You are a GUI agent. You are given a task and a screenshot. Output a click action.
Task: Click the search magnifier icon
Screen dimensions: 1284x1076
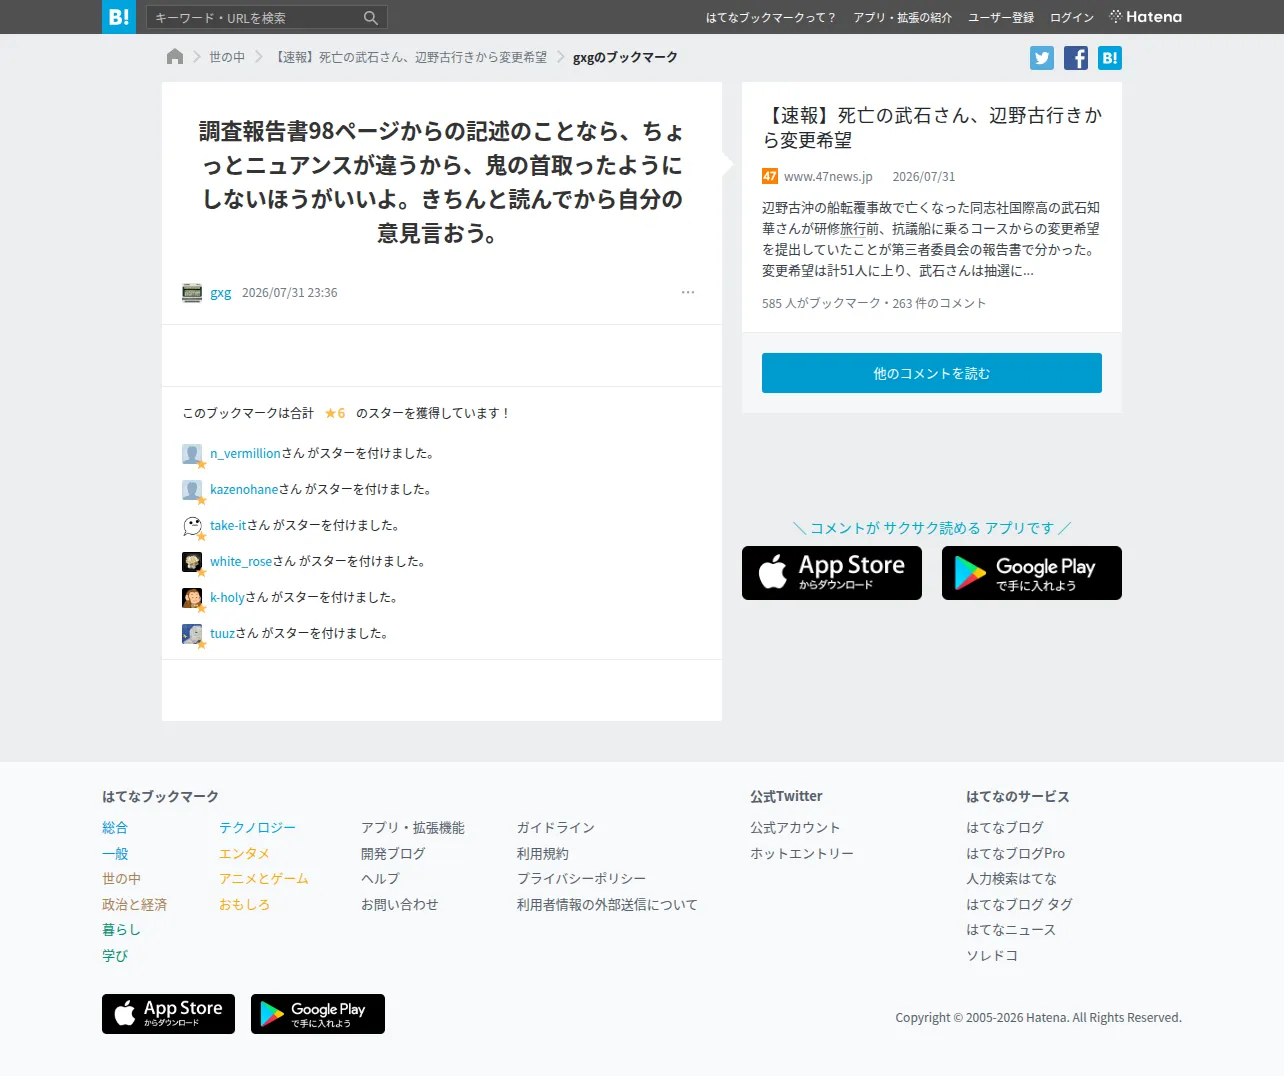coord(371,18)
